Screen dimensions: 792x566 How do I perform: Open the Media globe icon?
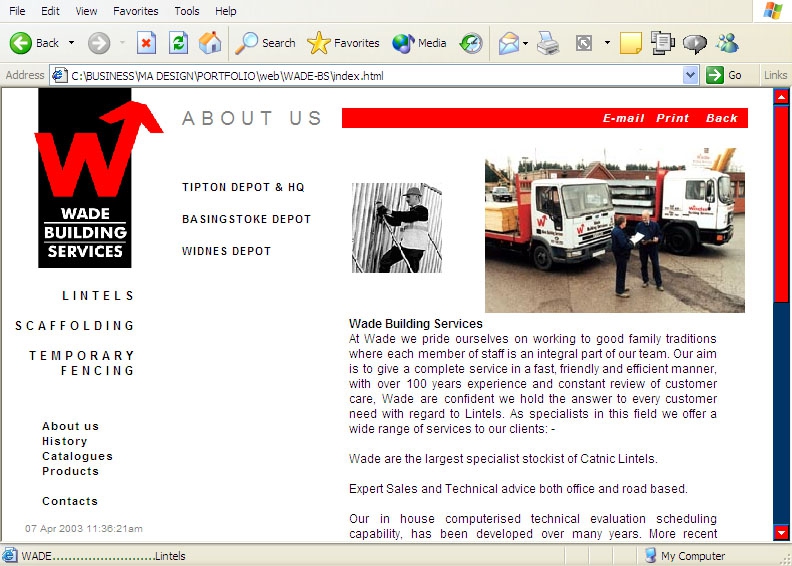pos(403,43)
